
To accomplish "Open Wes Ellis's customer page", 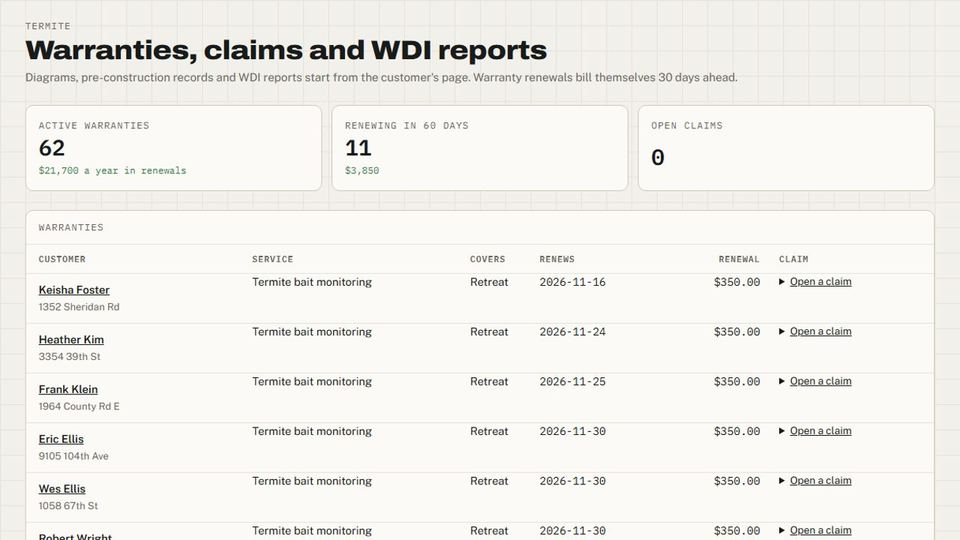I will point(62,489).
